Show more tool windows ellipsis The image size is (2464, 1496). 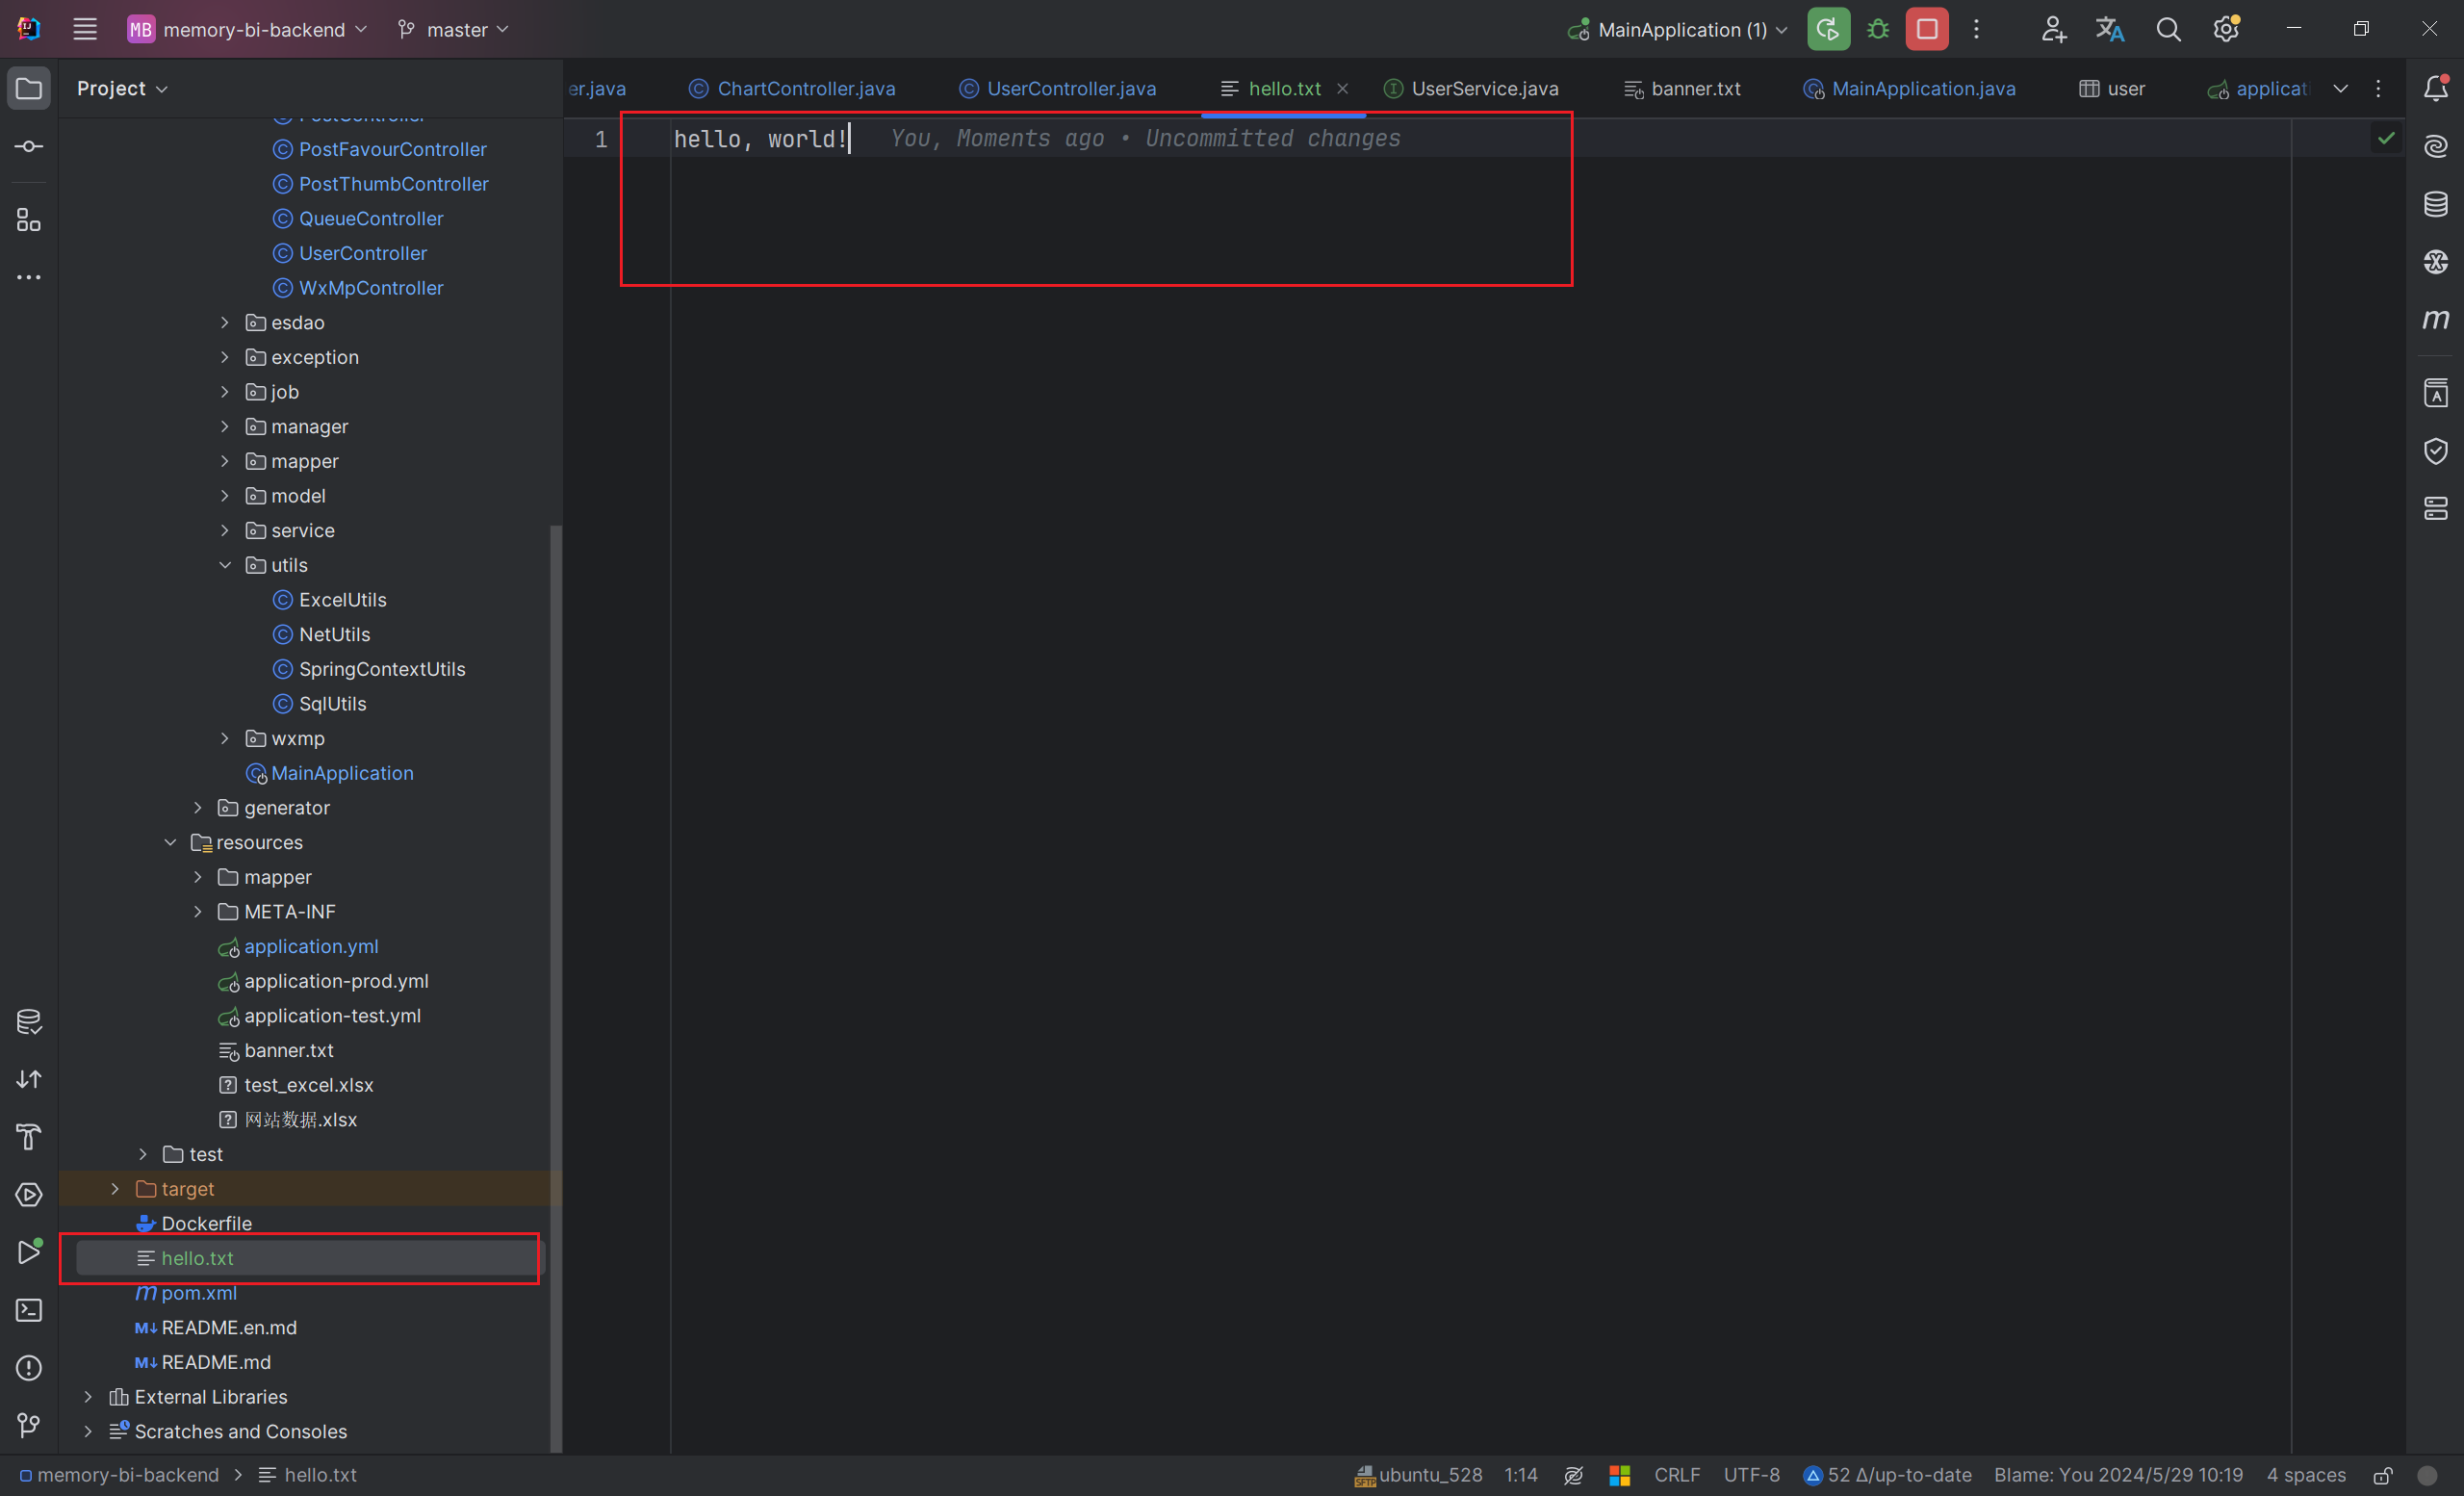click(x=29, y=277)
